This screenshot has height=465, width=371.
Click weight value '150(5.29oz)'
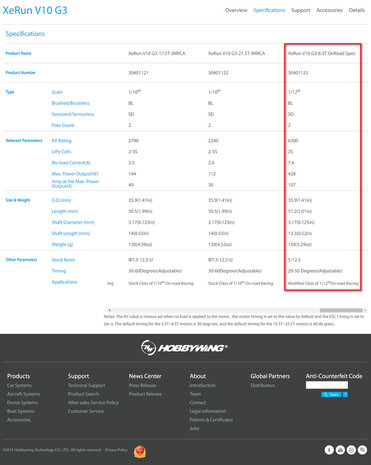pyautogui.click(x=300, y=244)
